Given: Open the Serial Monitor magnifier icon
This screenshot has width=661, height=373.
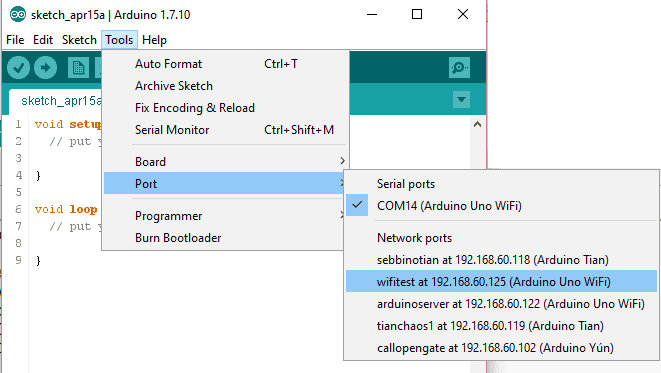Looking at the screenshot, I should [x=459, y=67].
